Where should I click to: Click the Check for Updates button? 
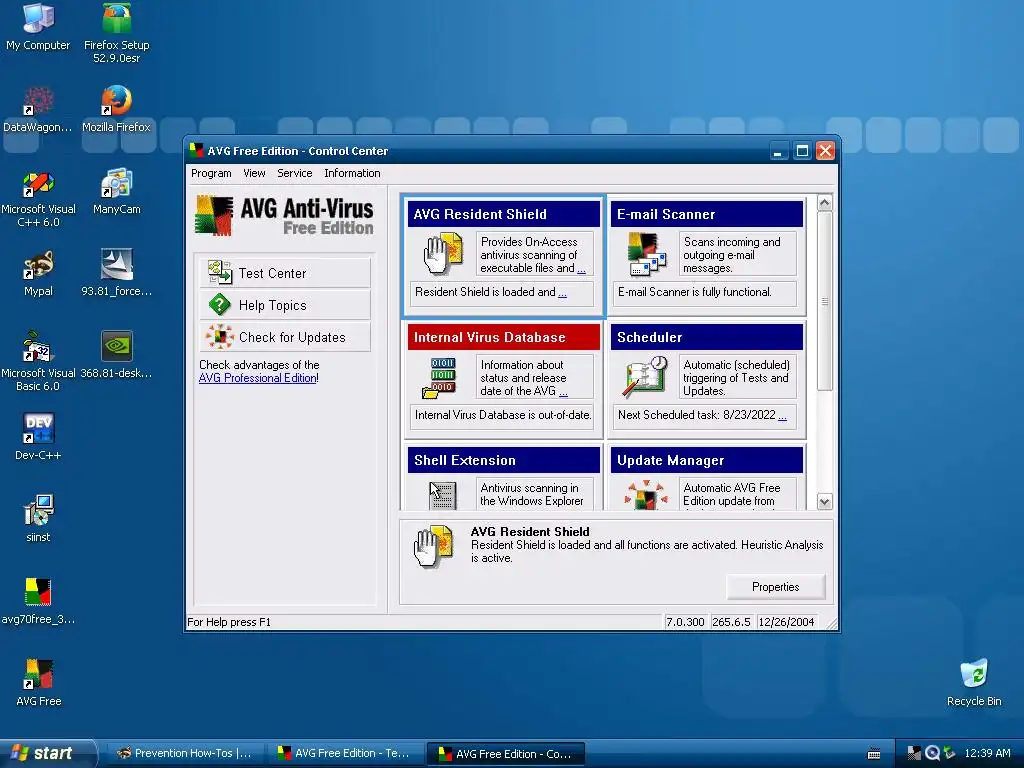pyautogui.click(x=285, y=337)
